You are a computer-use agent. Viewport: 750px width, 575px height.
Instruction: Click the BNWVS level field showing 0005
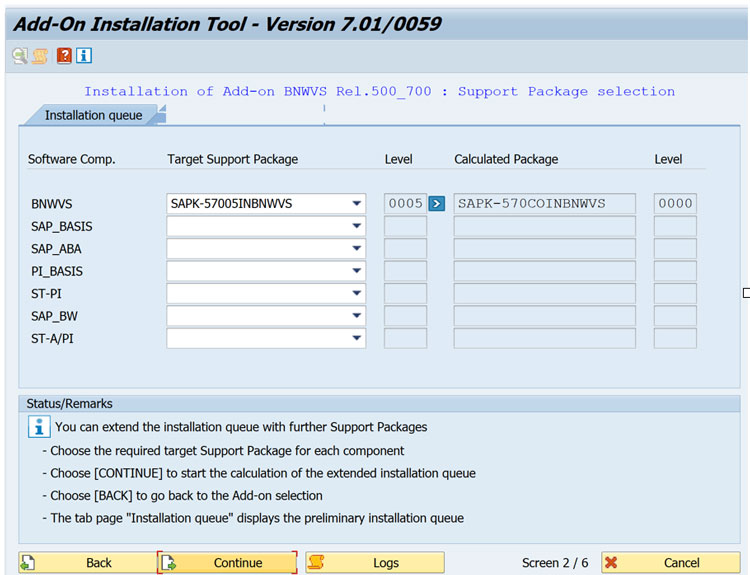click(x=405, y=203)
